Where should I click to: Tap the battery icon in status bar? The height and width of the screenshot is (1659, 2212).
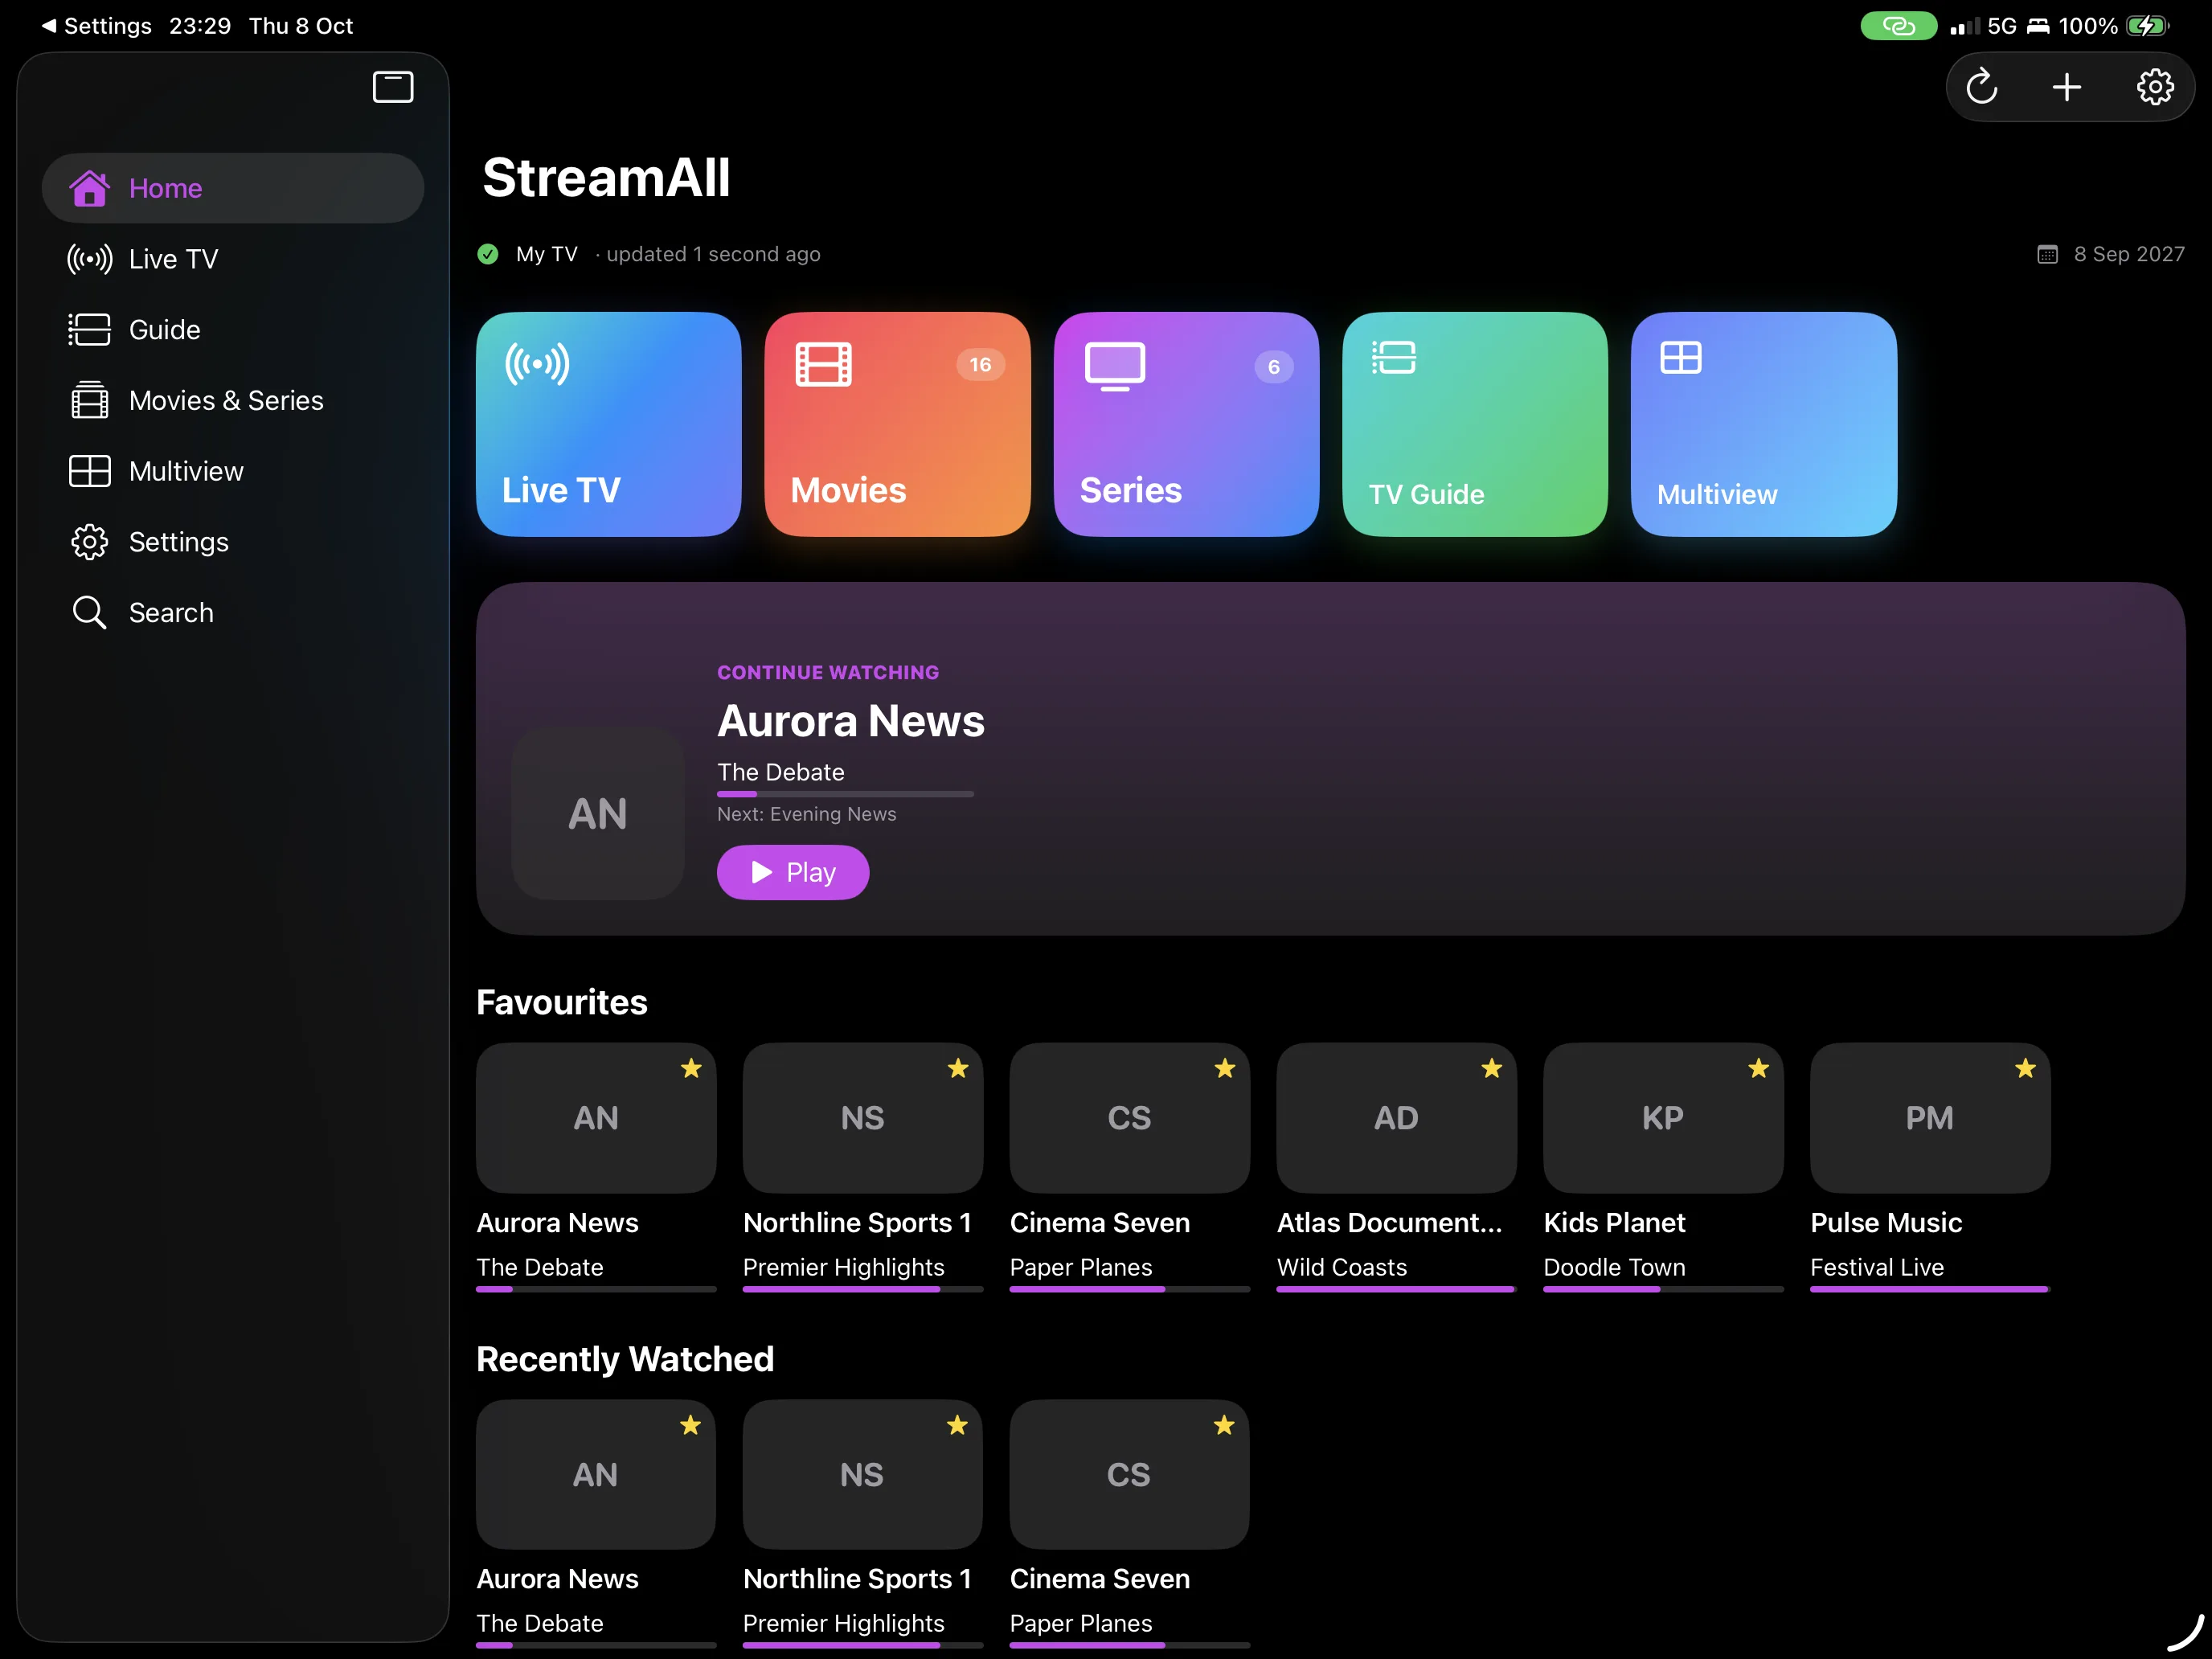click(2147, 26)
